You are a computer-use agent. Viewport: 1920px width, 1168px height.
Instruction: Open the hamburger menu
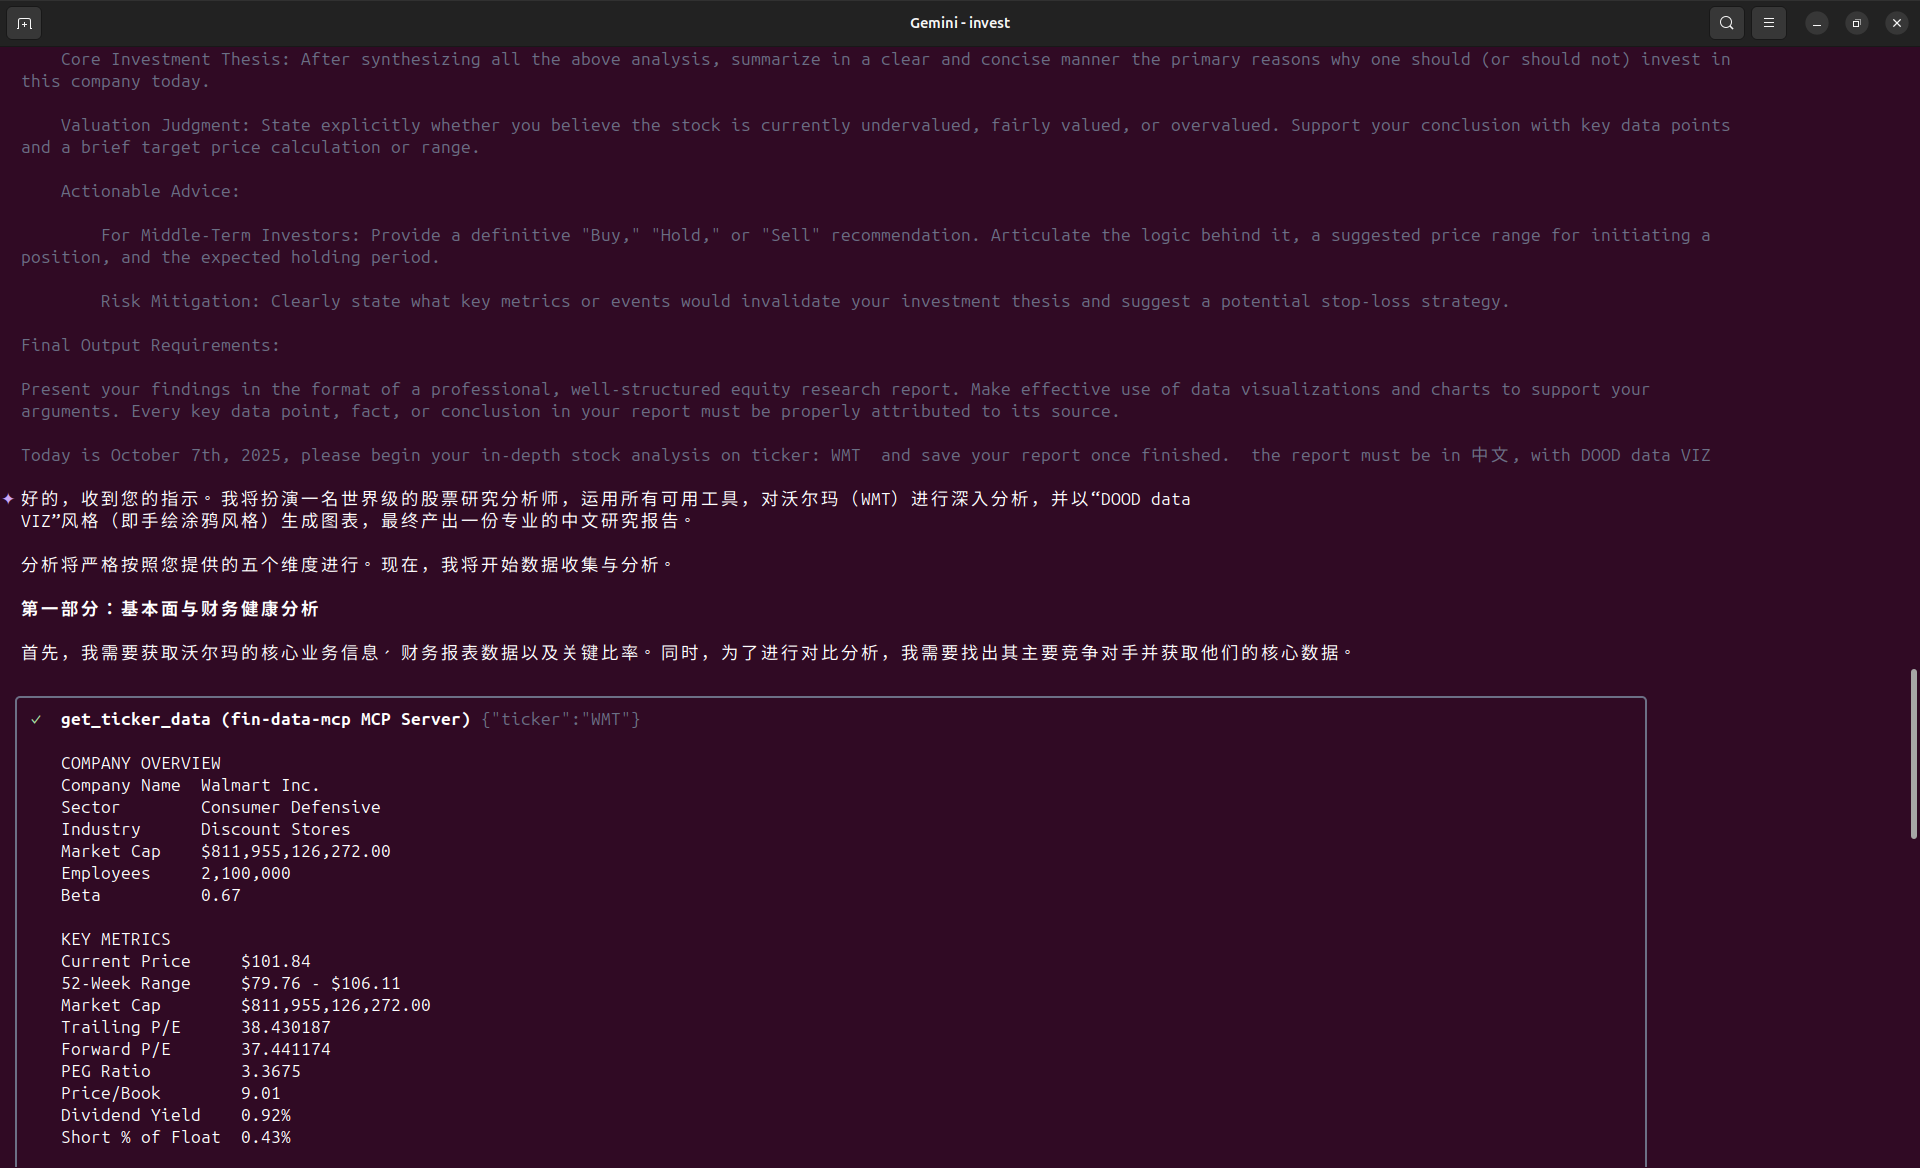click(1769, 23)
